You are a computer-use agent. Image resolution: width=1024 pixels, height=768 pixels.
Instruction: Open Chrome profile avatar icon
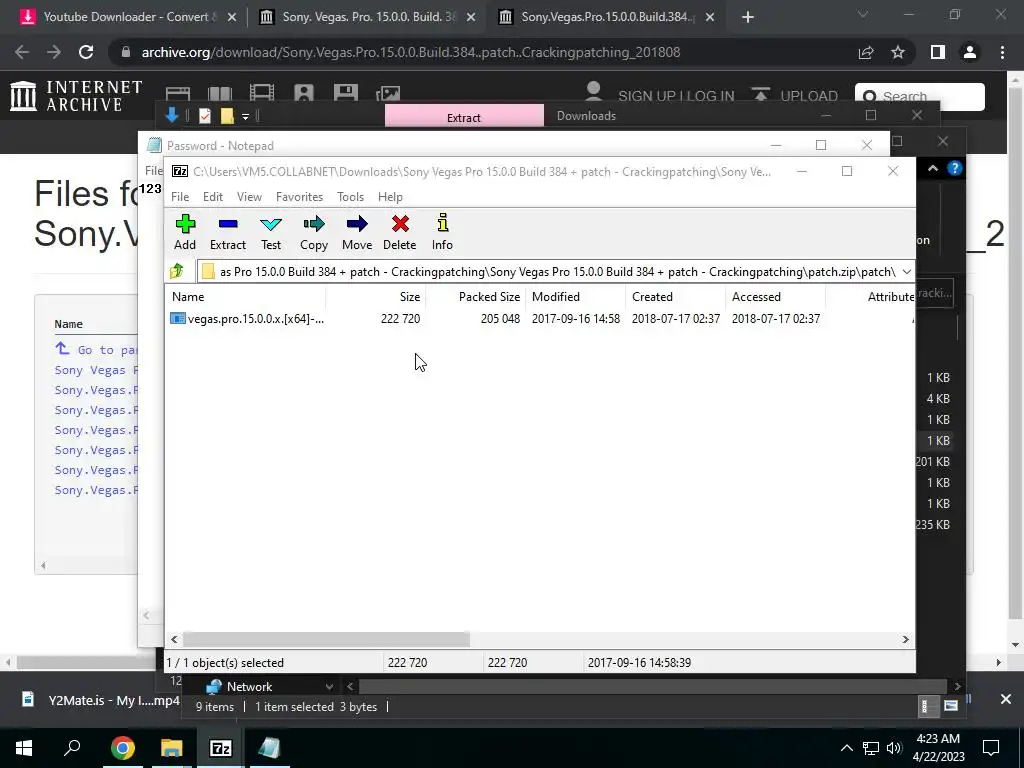pyautogui.click(x=970, y=52)
